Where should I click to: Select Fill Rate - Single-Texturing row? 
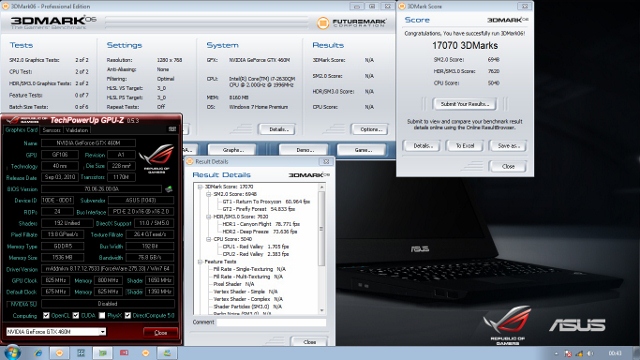pyautogui.click(x=249, y=269)
